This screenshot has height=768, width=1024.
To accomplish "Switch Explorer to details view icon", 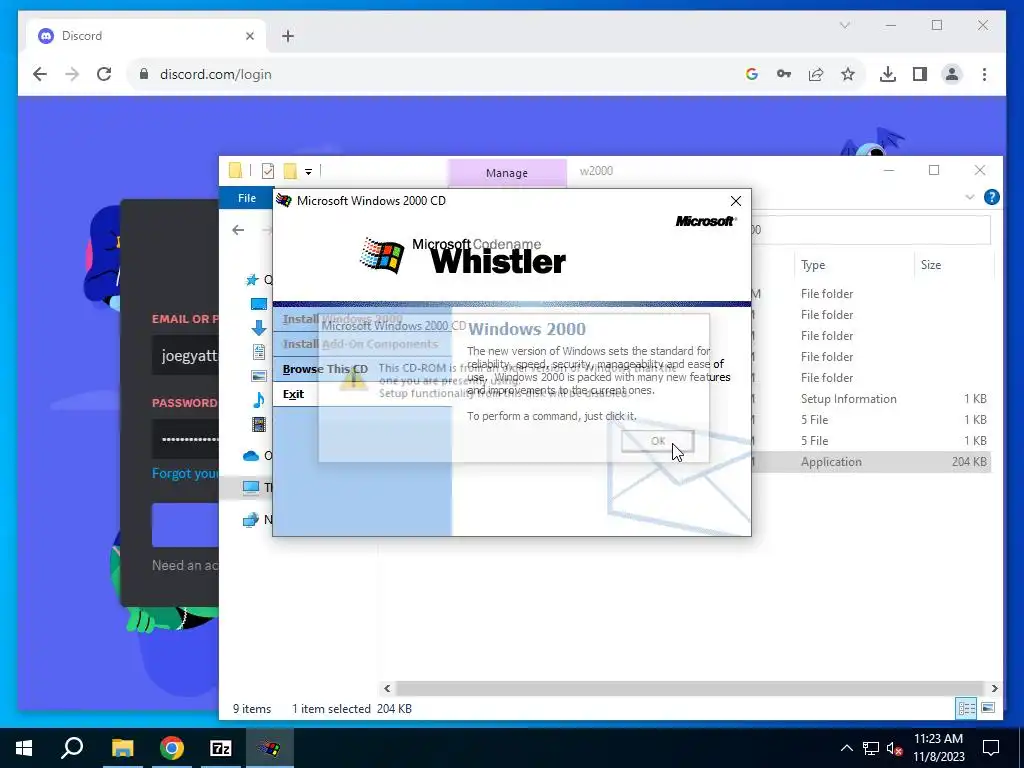I will [x=967, y=708].
